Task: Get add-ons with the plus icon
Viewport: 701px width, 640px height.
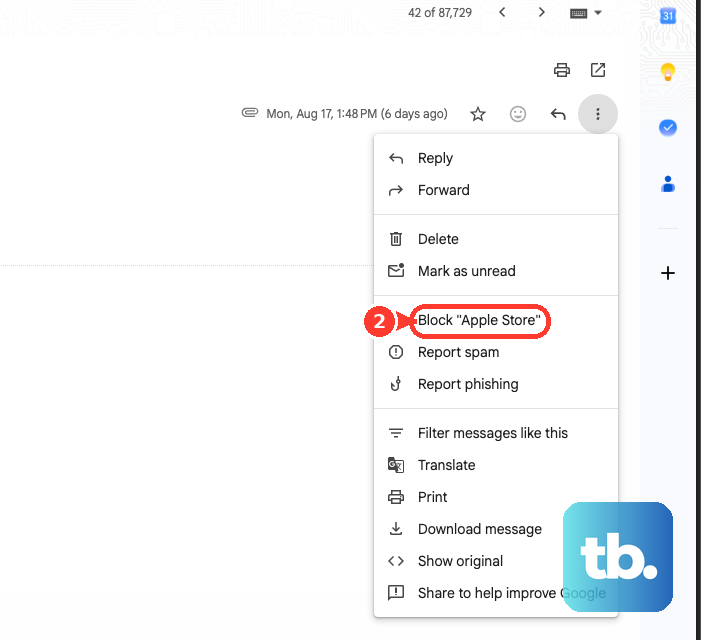Action: [668, 273]
